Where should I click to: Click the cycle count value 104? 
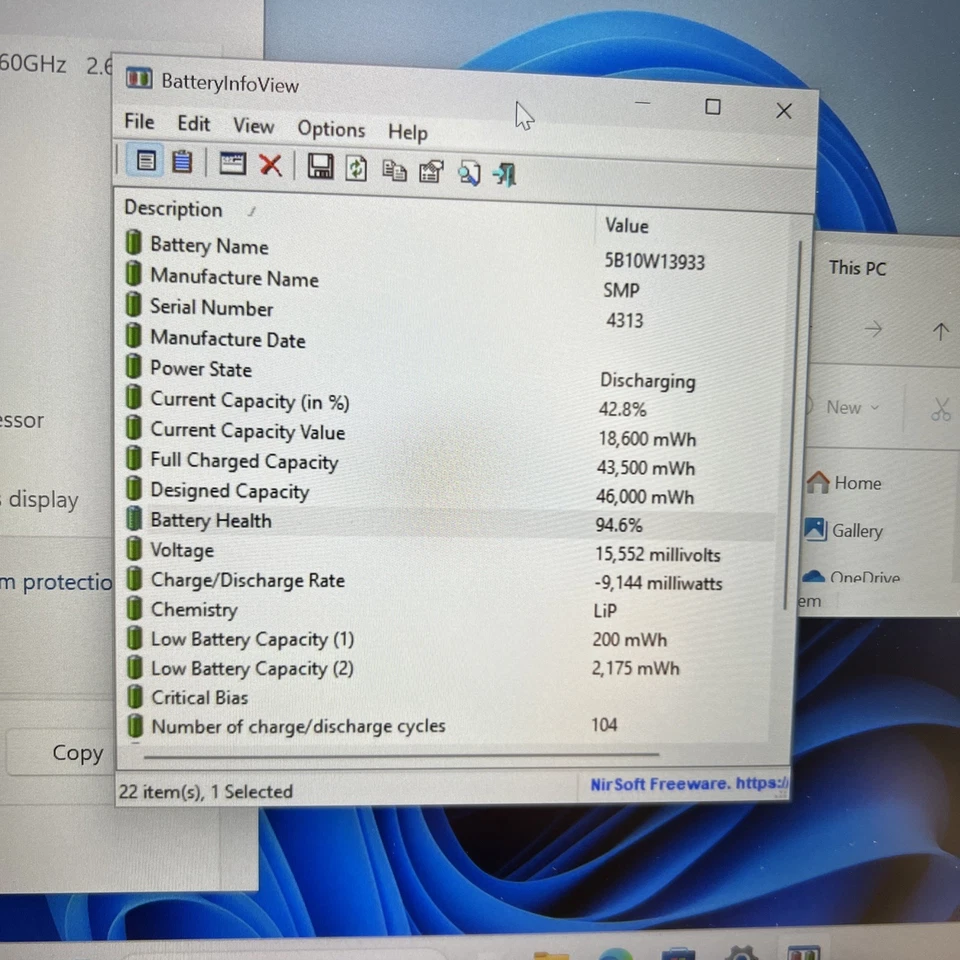tap(604, 725)
